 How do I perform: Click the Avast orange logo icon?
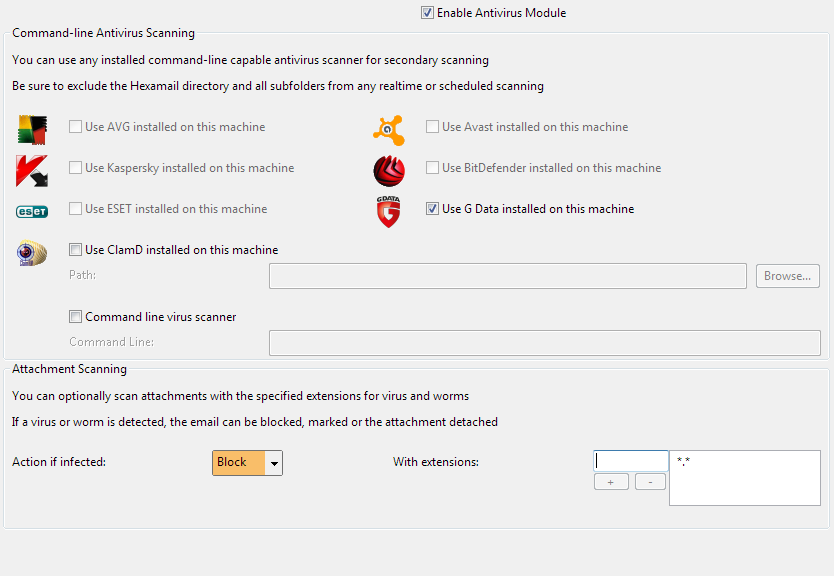pyautogui.click(x=389, y=129)
